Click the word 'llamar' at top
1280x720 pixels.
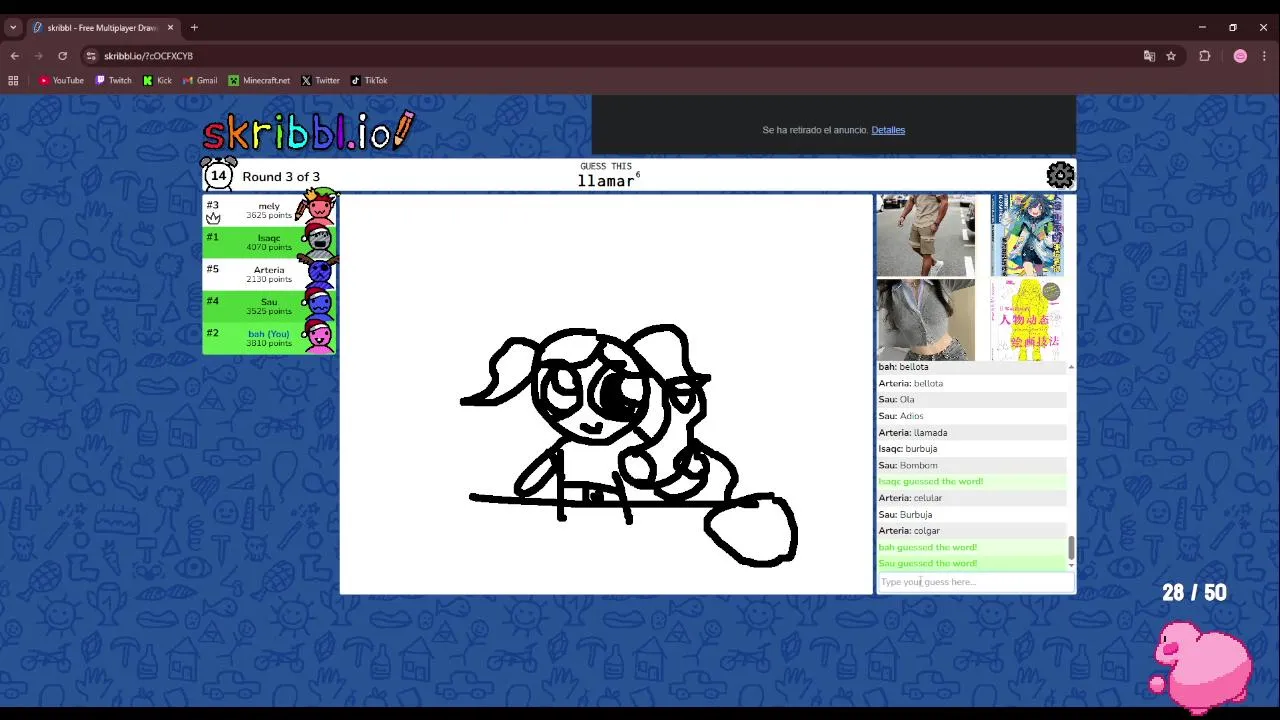coord(606,181)
